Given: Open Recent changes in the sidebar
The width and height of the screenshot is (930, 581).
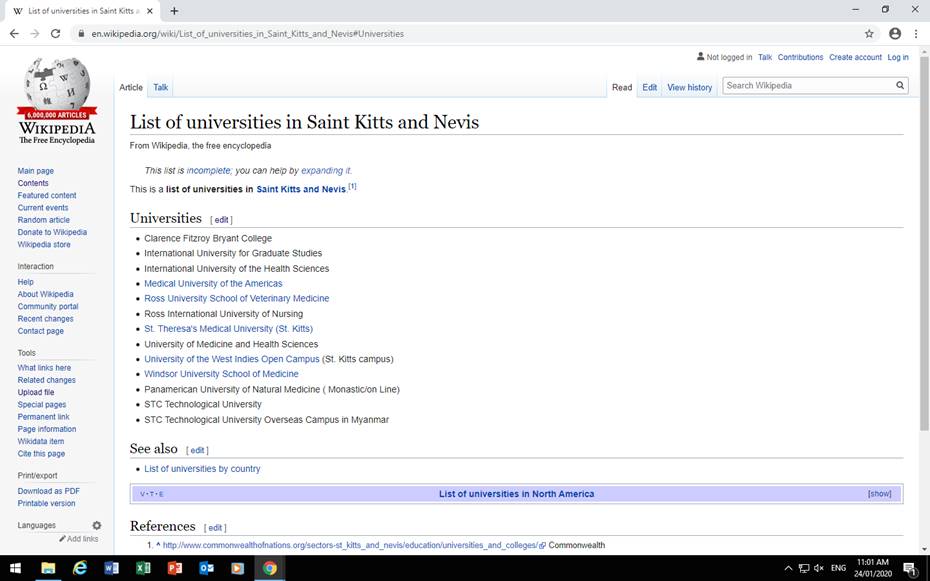Looking at the screenshot, I should (x=46, y=318).
